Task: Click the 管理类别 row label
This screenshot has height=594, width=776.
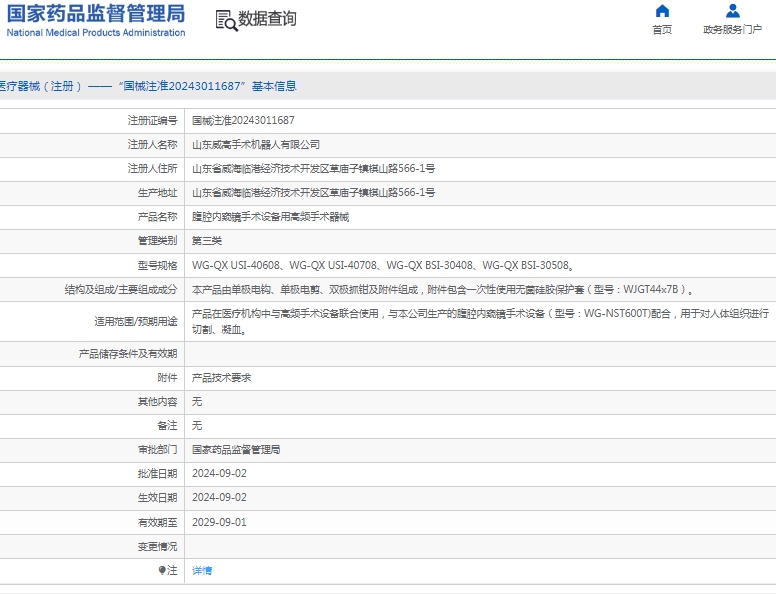Action: click(157, 241)
